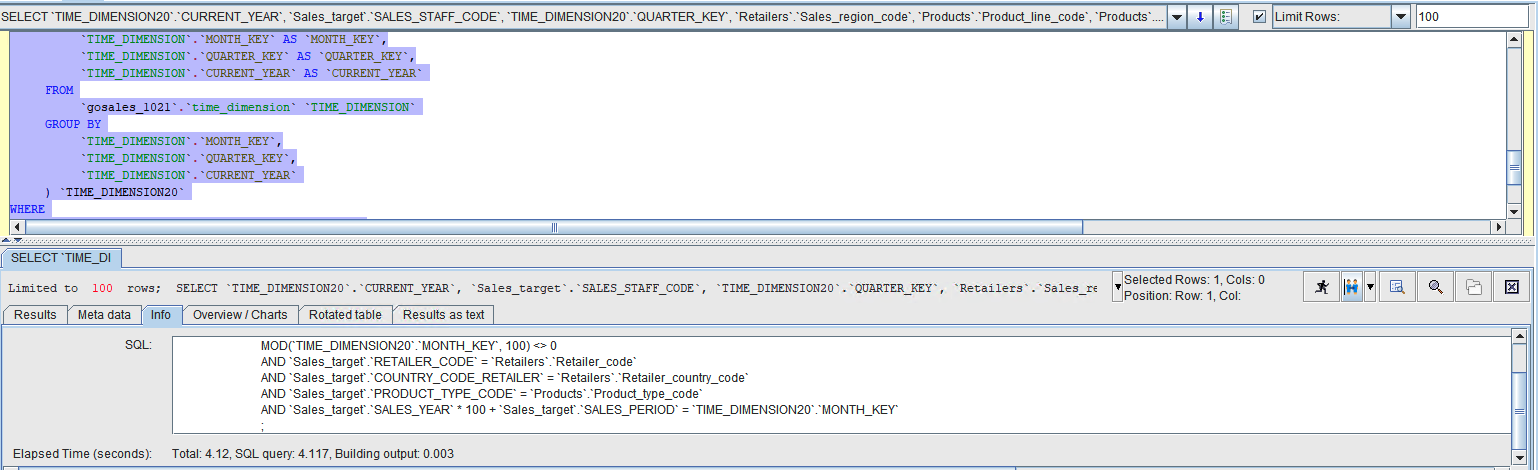Image resolution: width=1538 pixels, height=470 pixels.
Task: Open the SQL history dropdown arrow
Action: 1176,17
